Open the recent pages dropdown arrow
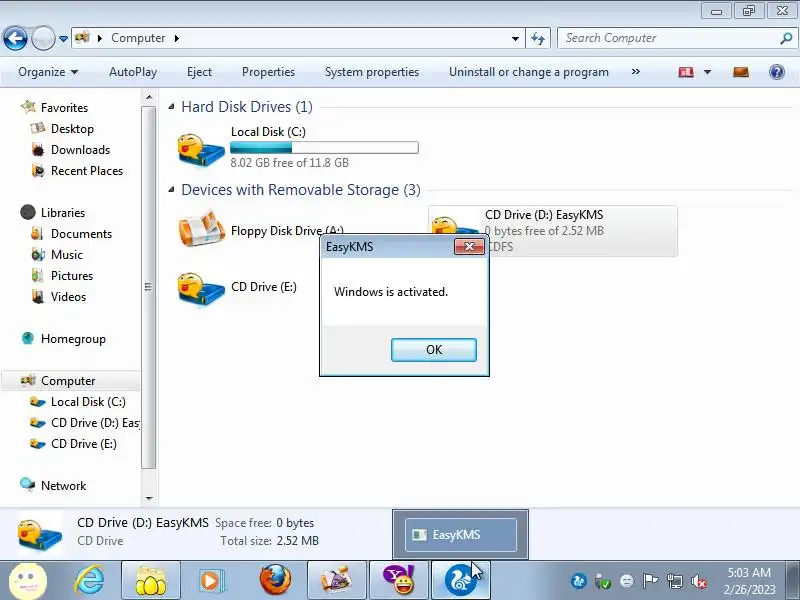The height and width of the screenshot is (600, 800). 63,38
